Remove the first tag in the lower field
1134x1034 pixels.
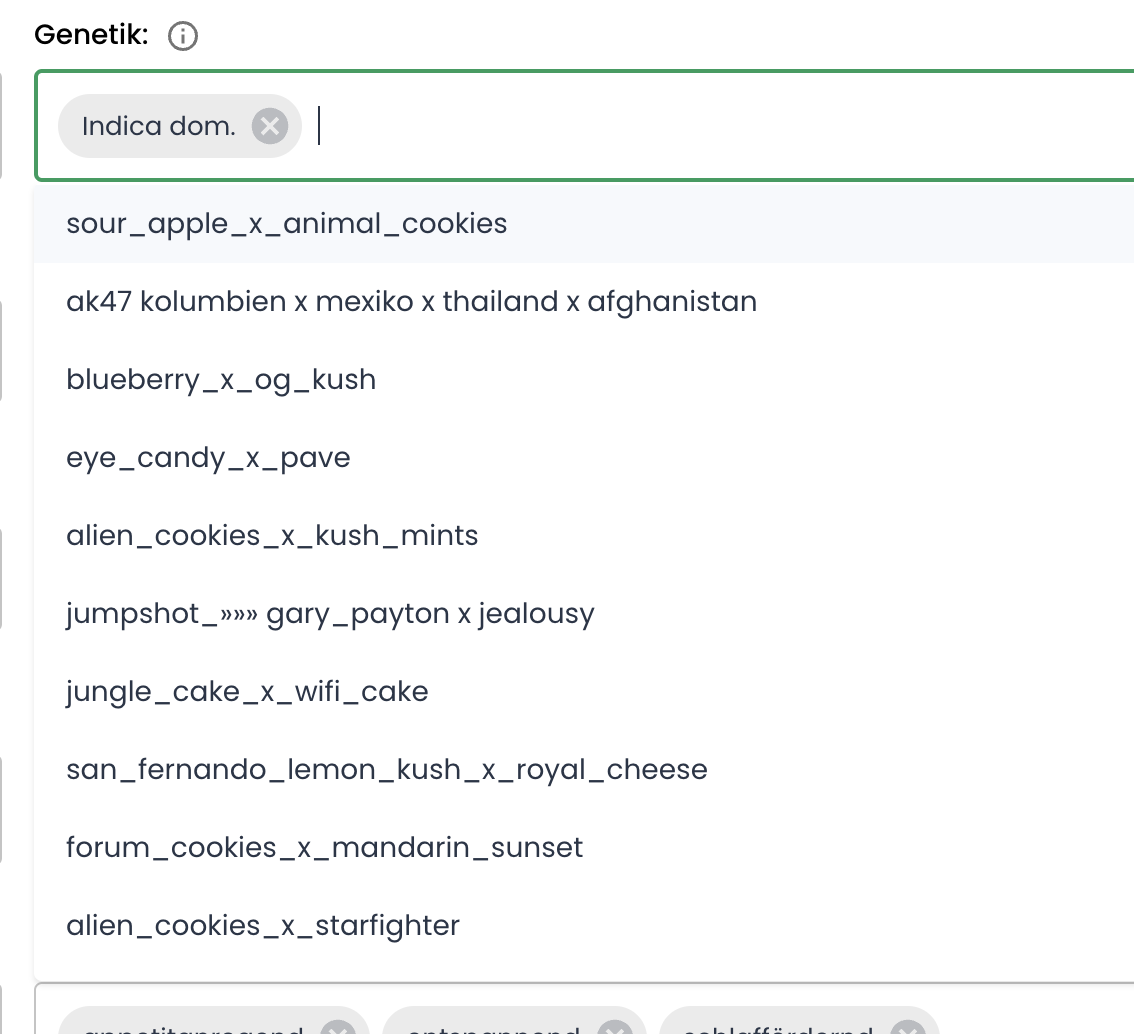[x=338, y=1027]
